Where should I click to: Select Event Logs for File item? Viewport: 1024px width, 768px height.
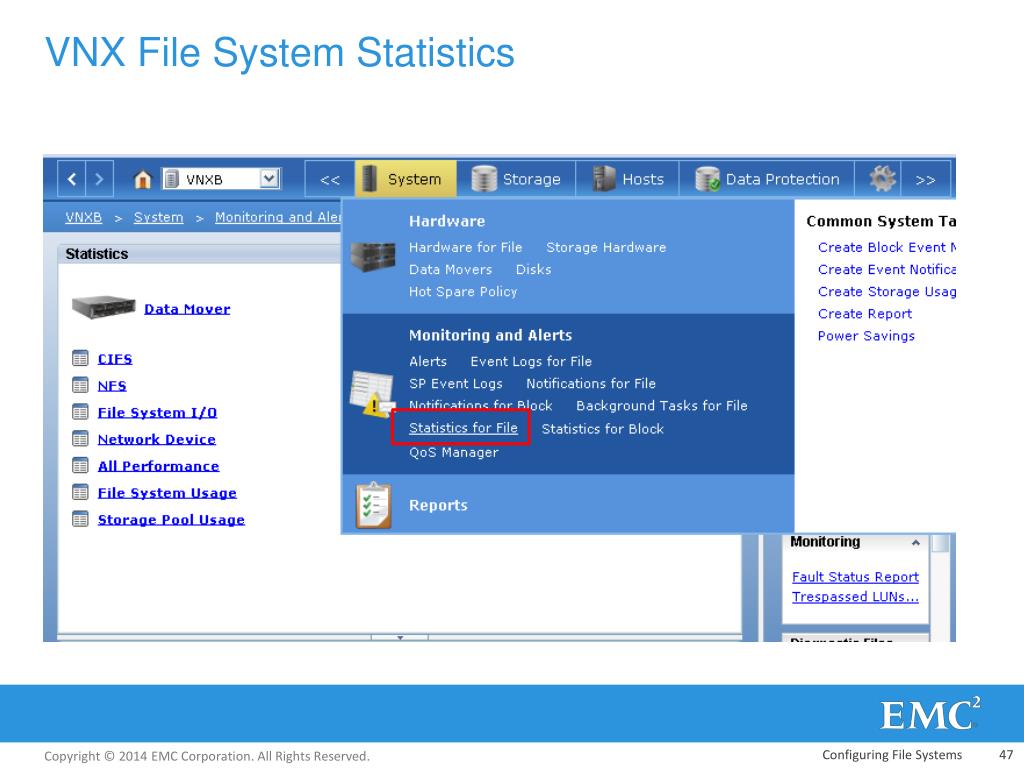click(x=531, y=362)
